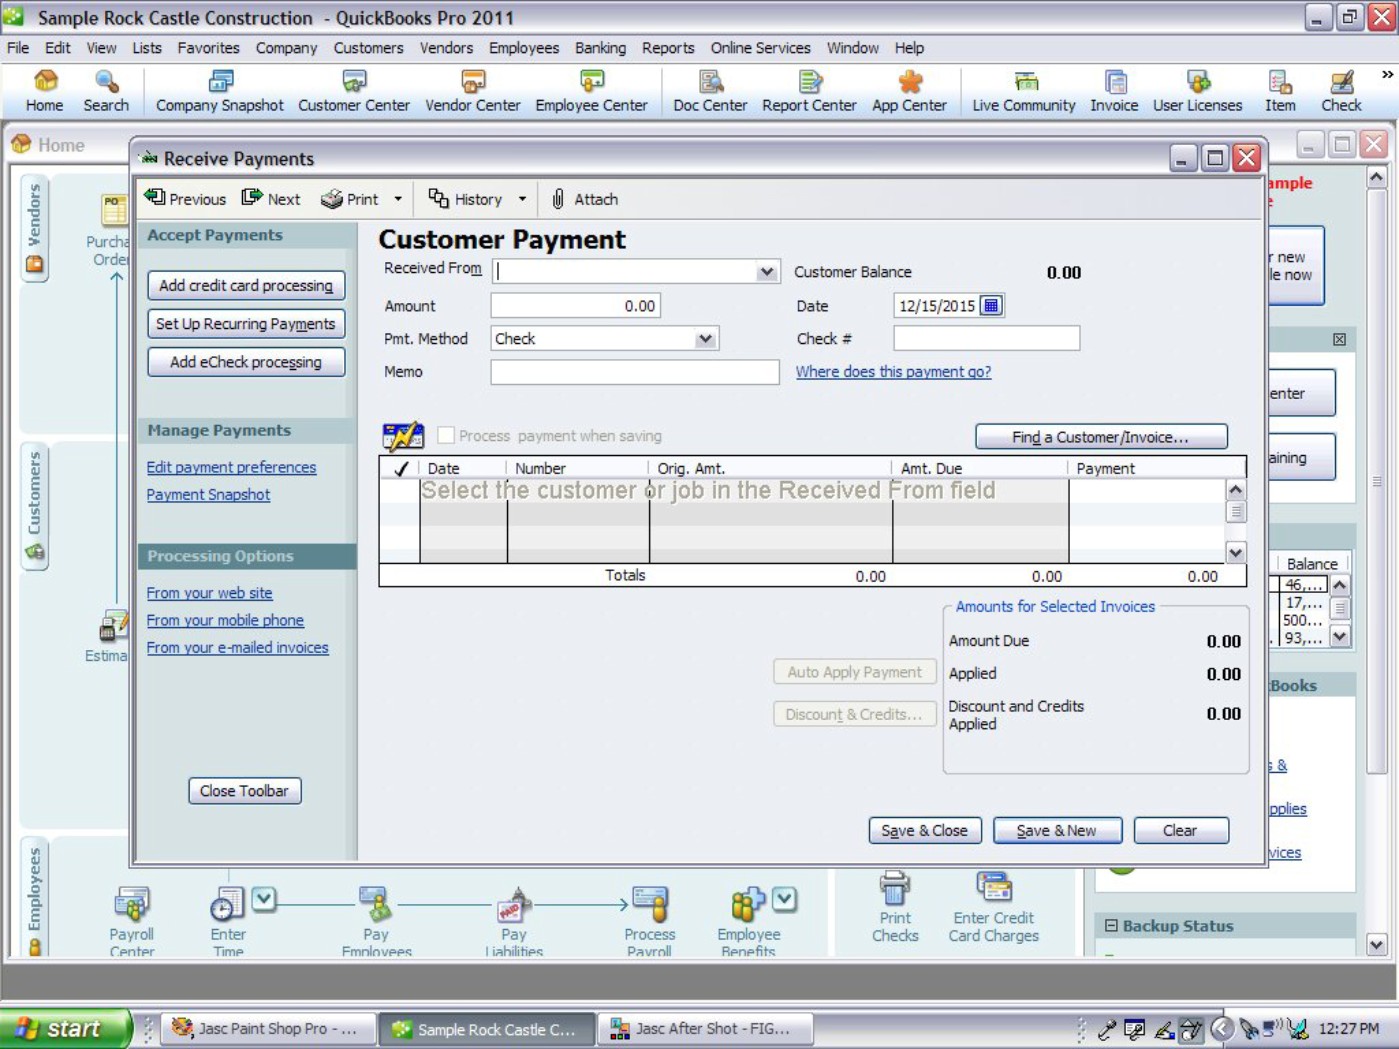This screenshot has height=1049, width=1399.
Task: Toggle Process payment when saving checkbox
Action: [446, 435]
